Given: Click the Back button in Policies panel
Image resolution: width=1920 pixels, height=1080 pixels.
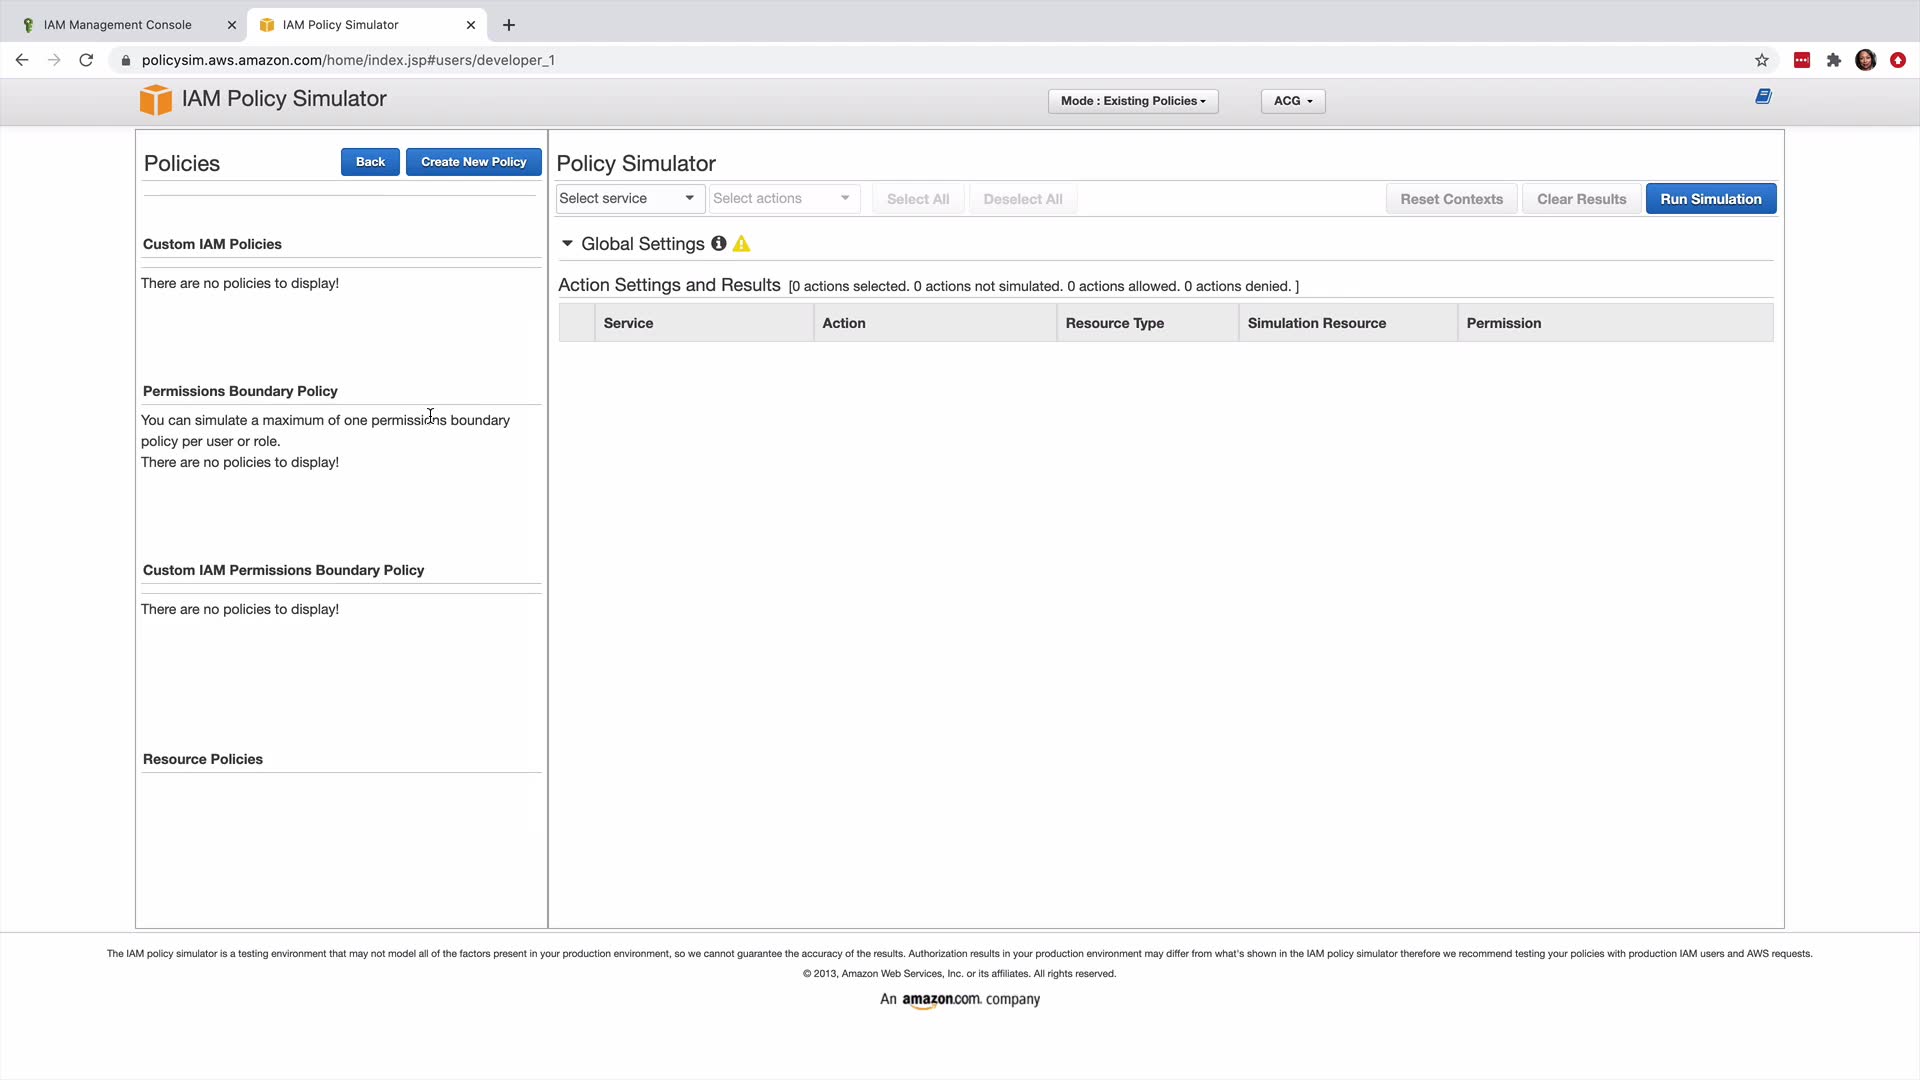Looking at the screenshot, I should (x=370, y=162).
